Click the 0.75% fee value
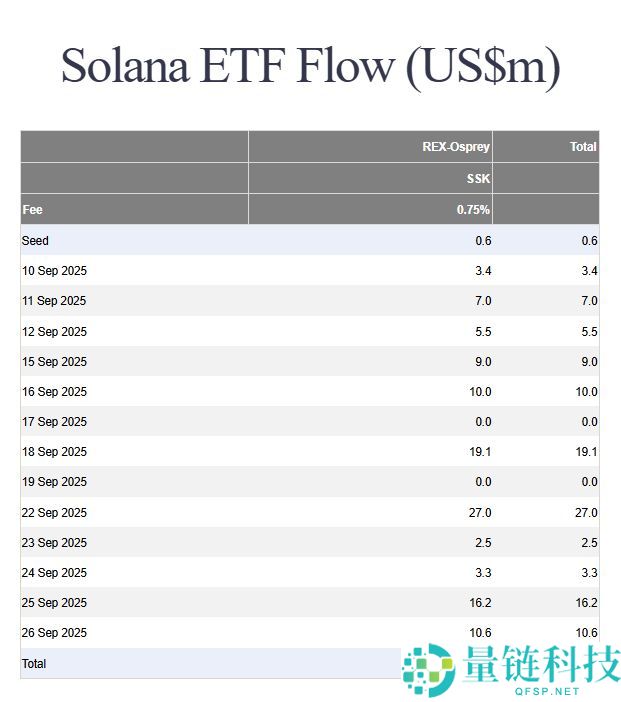 (x=473, y=210)
